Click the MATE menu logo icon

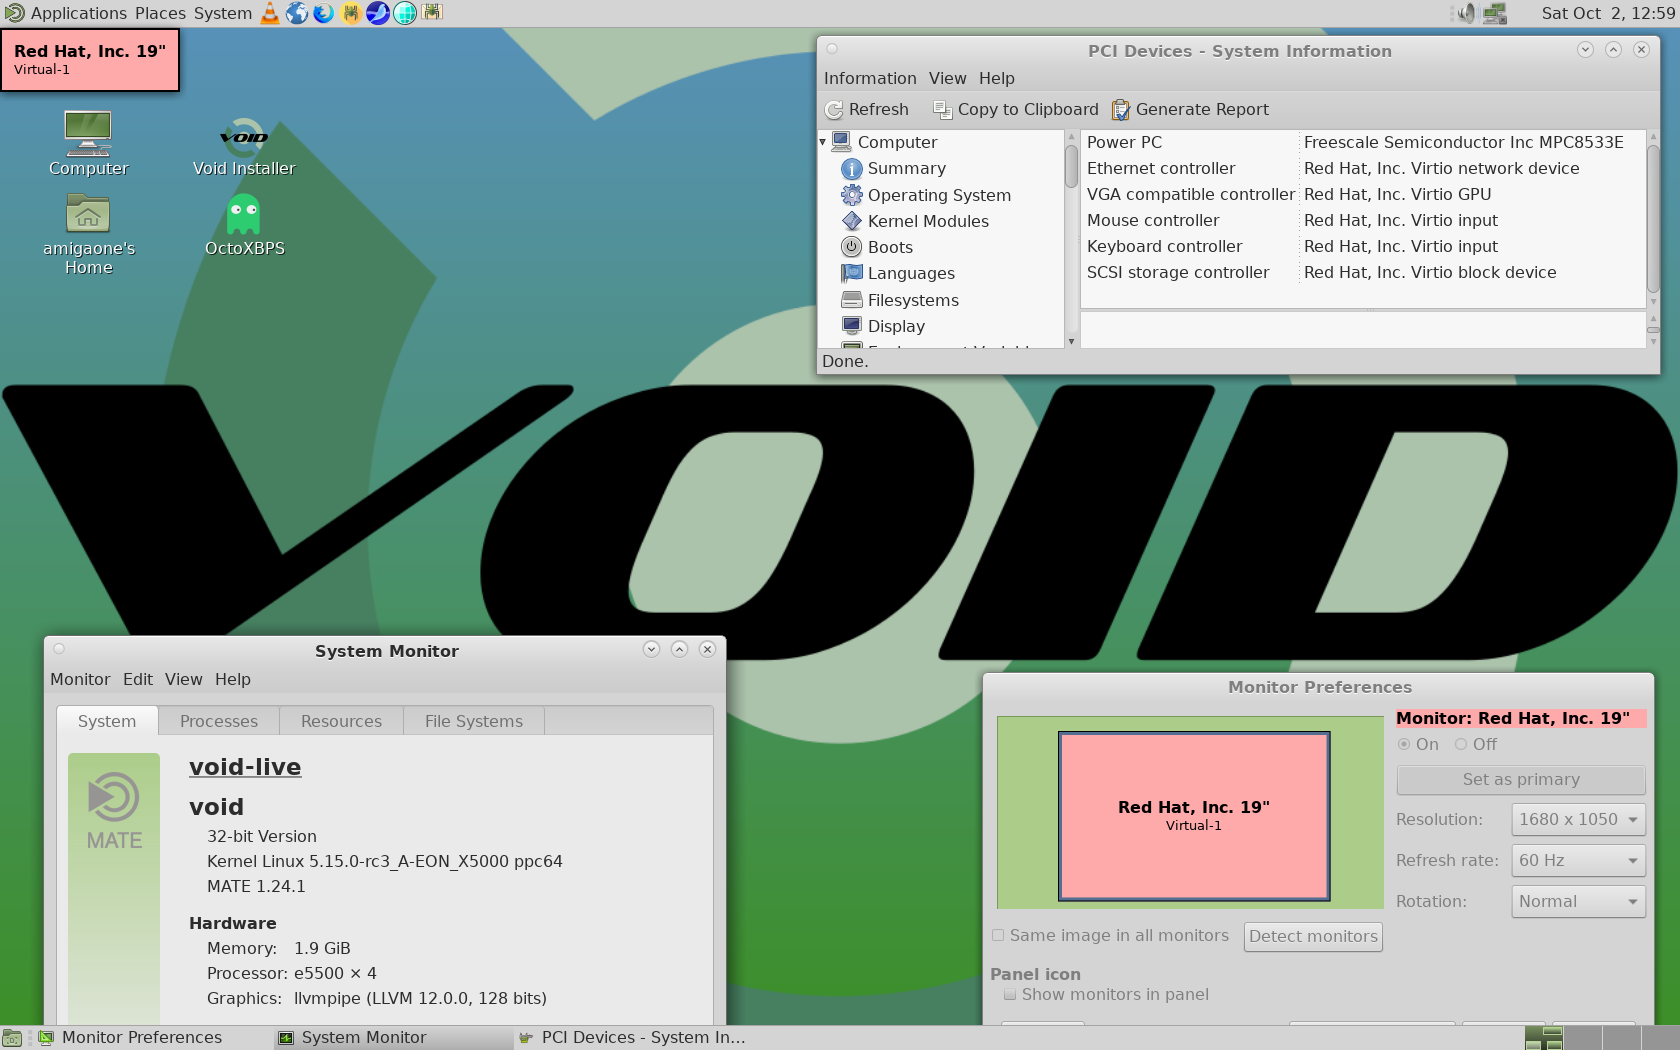coord(14,13)
